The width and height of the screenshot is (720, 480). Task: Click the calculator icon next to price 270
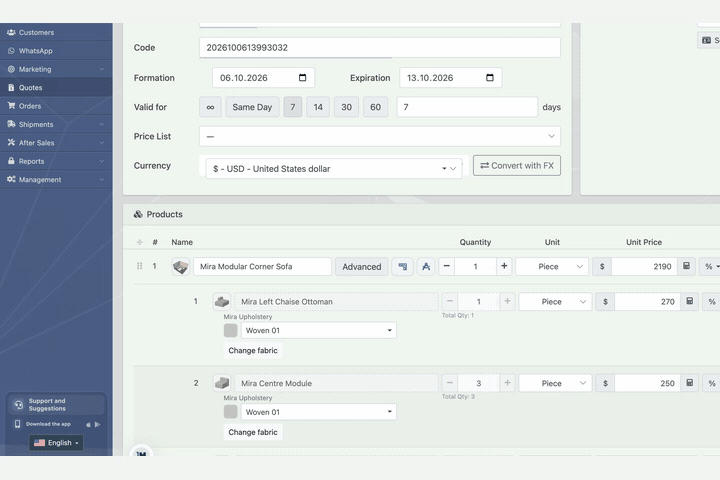[x=690, y=301]
